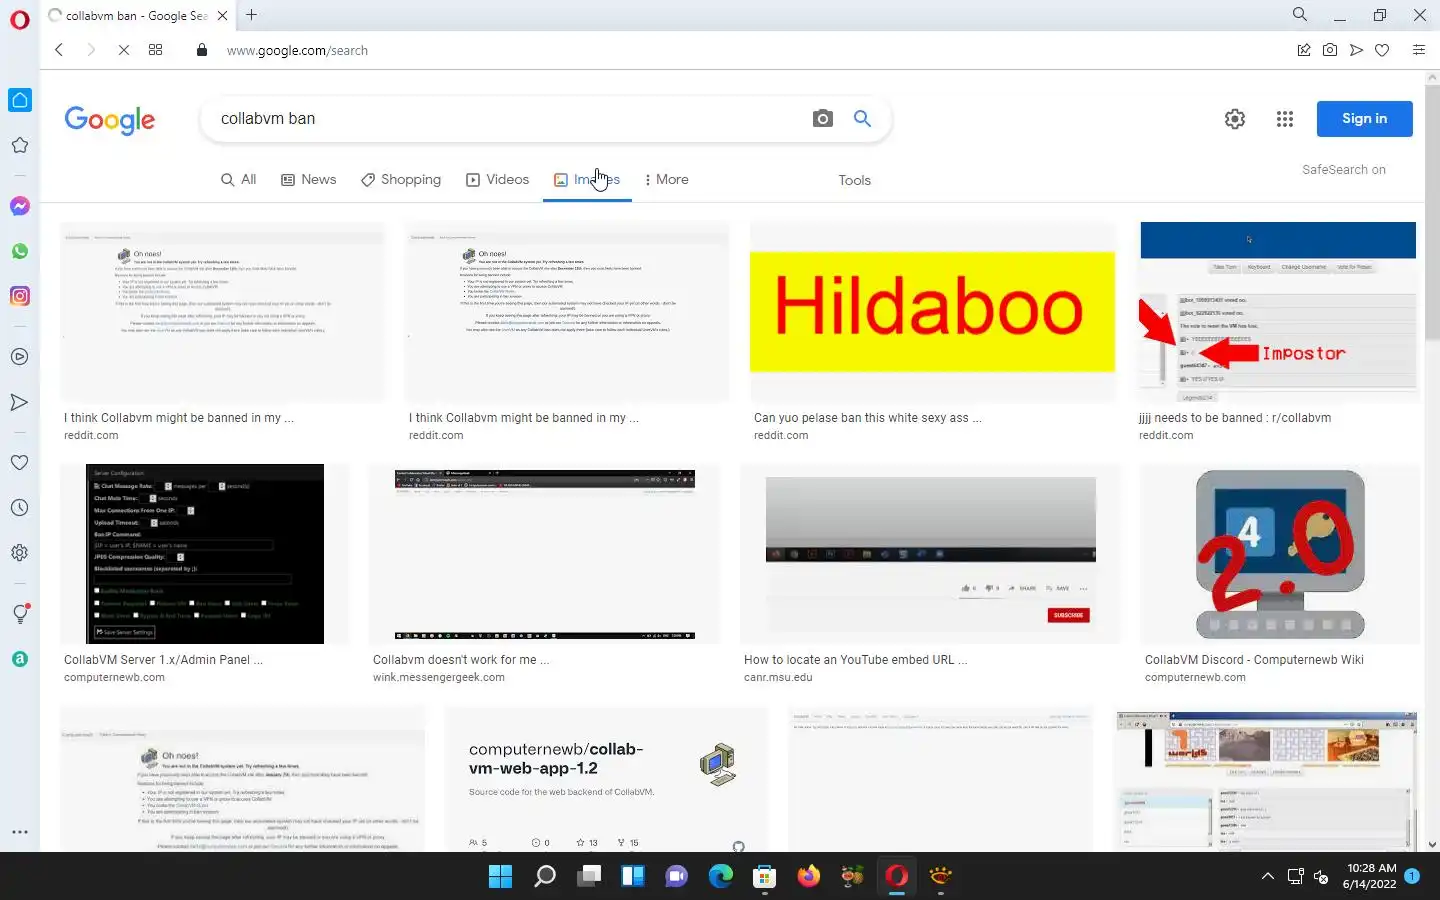The height and width of the screenshot is (900, 1440).
Task: Open the Hildaboo image result
Action: pyautogui.click(x=932, y=312)
